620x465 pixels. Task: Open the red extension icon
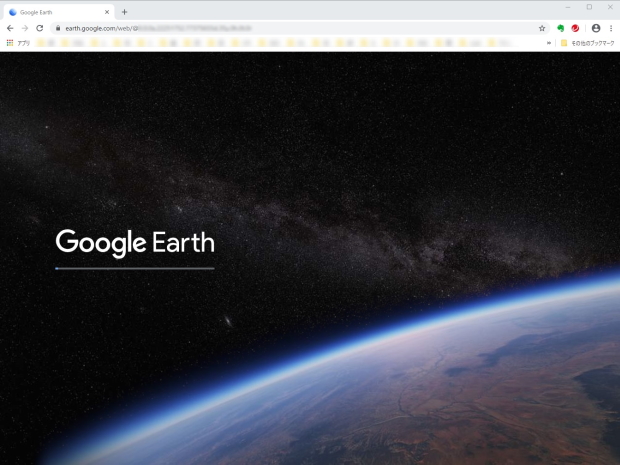575,28
